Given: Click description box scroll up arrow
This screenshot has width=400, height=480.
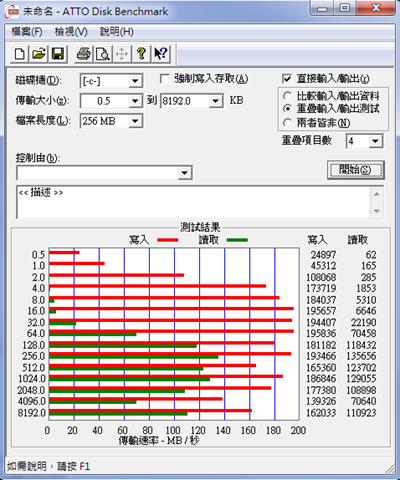Looking at the screenshot, I should pyautogui.click(x=377, y=194).
